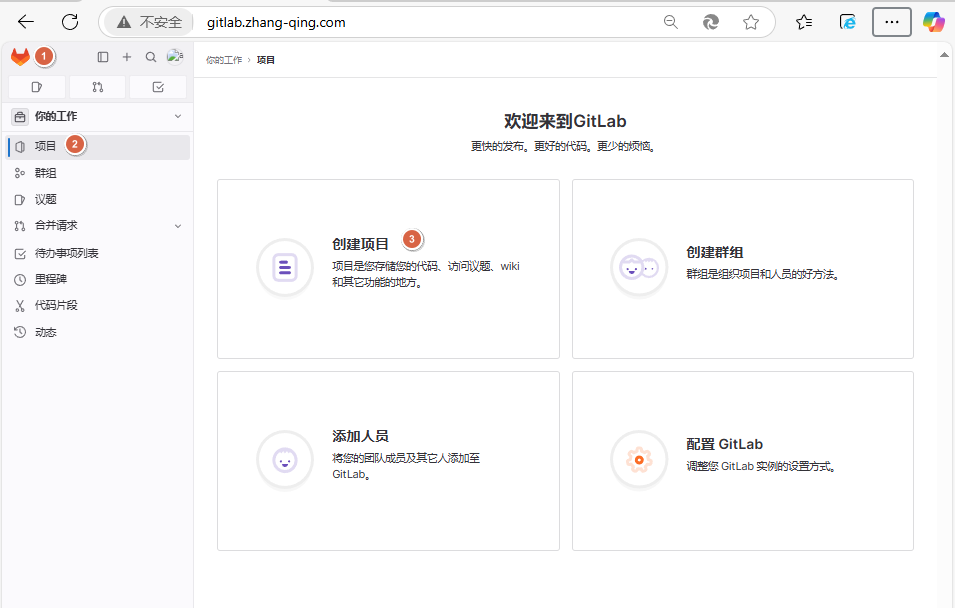
Task: Open 动态 in the sidebar
Action: 98,332
